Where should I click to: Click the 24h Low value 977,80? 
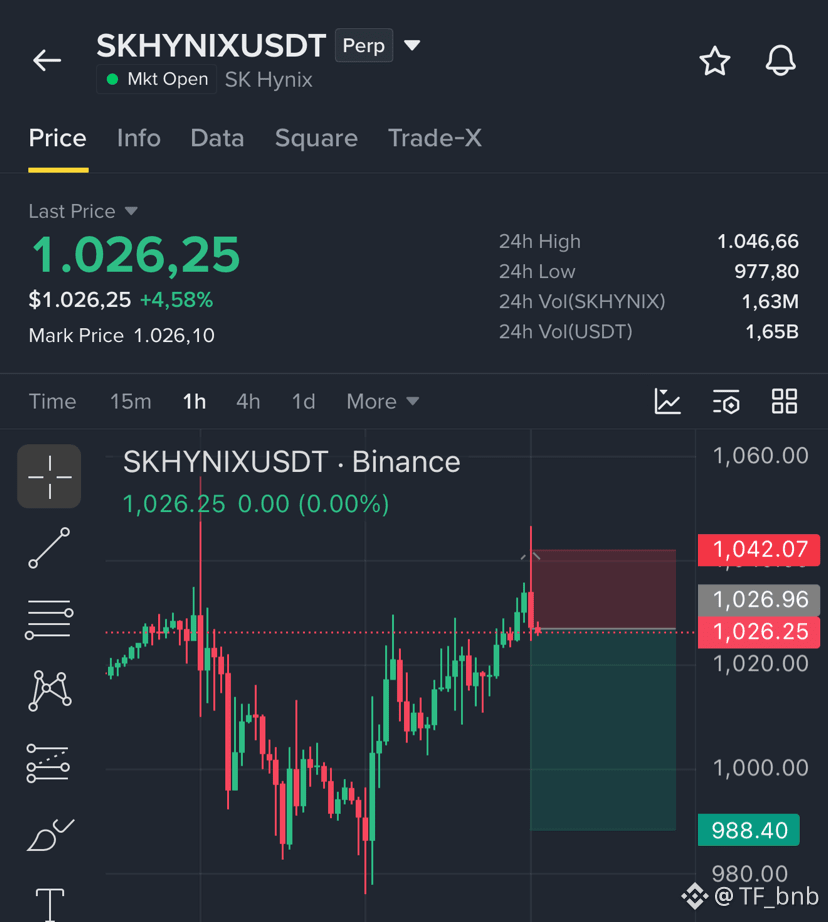click(x=766, y=271)
